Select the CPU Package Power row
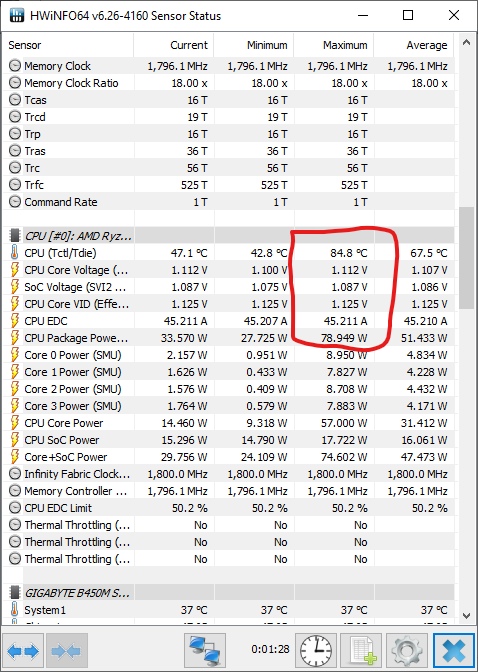This screenshot has height=672, width=478. tap(228, 338)
